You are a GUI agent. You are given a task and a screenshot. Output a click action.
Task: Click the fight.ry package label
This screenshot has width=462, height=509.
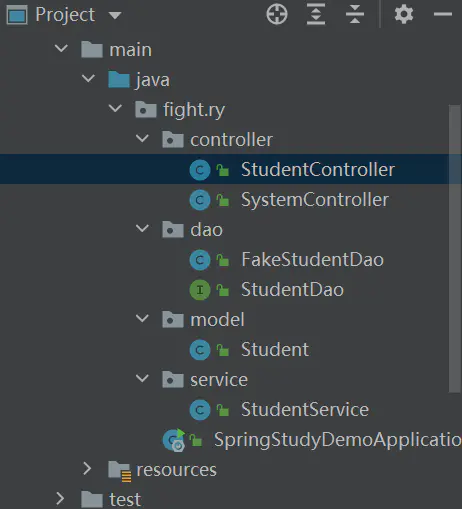[x=194, y=110]
